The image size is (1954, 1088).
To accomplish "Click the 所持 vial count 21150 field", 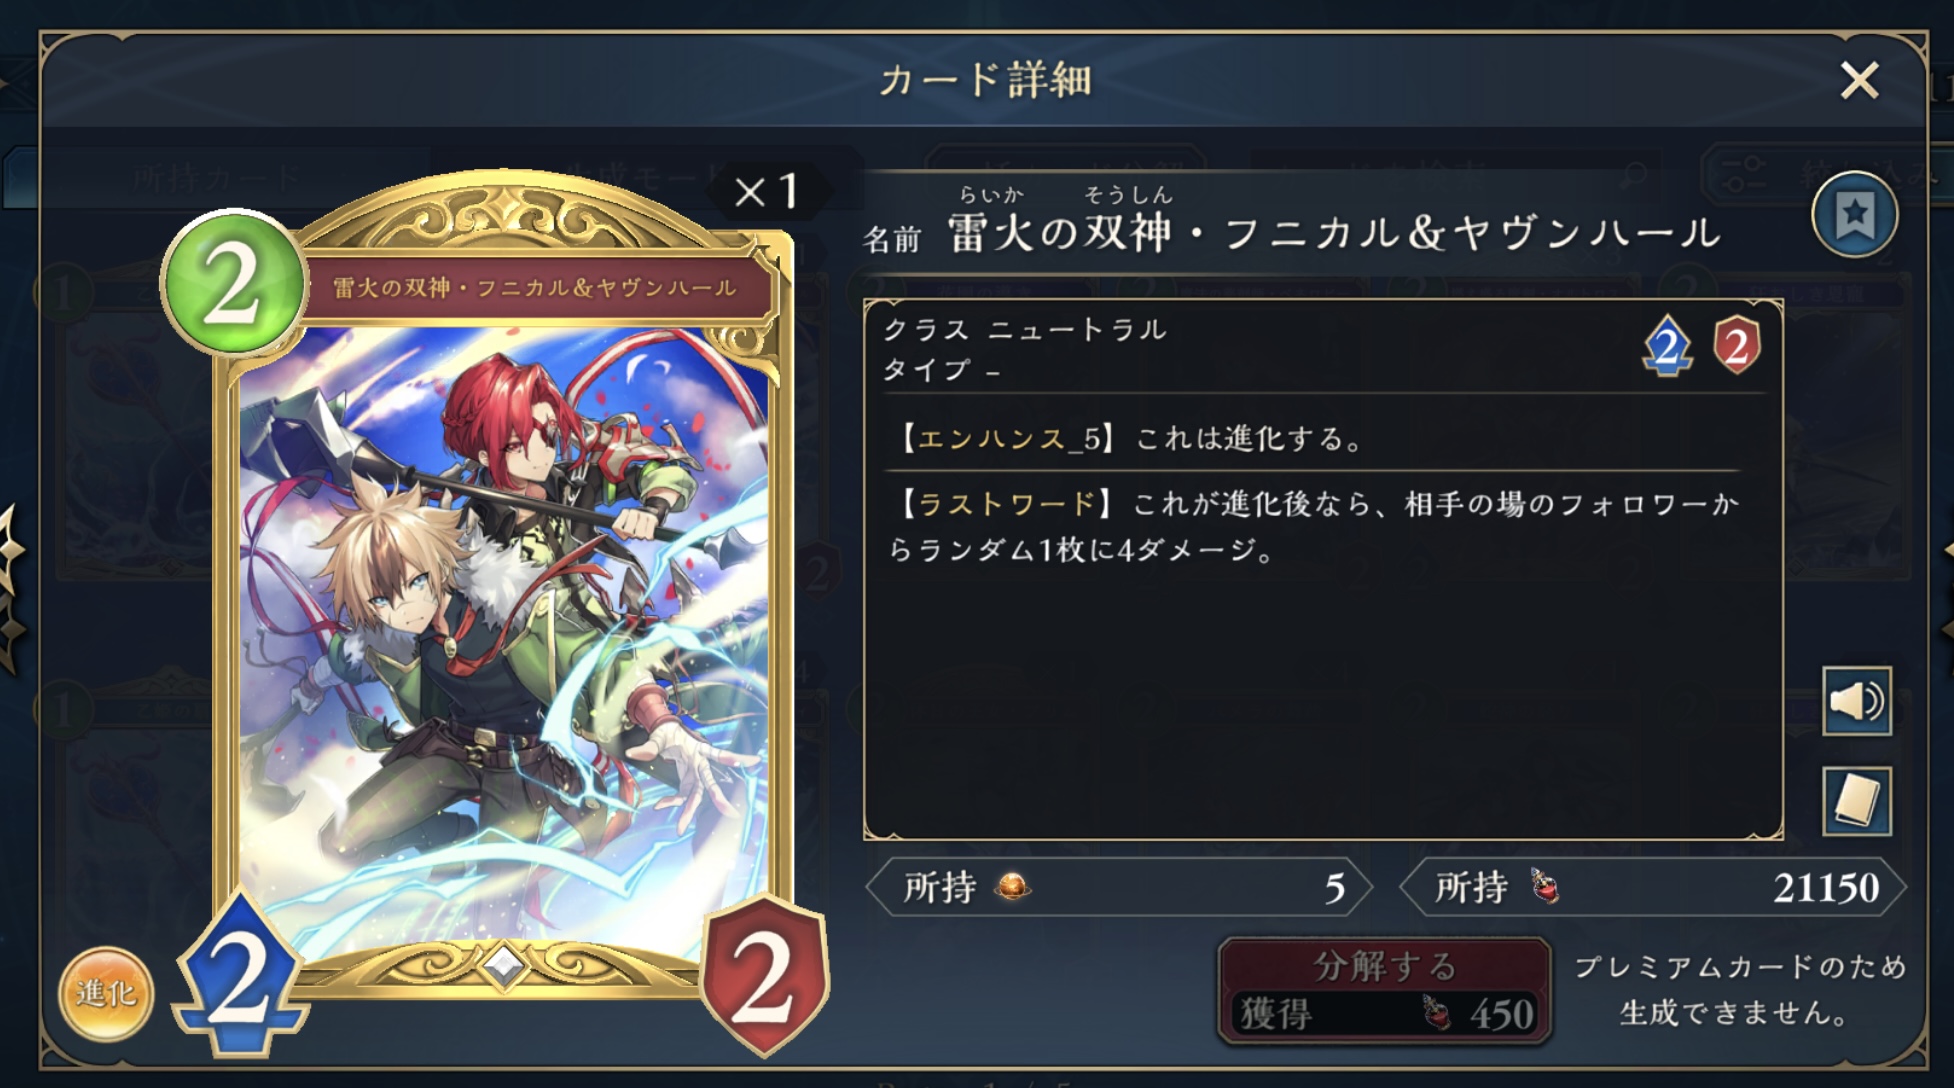I will 1653,887.
